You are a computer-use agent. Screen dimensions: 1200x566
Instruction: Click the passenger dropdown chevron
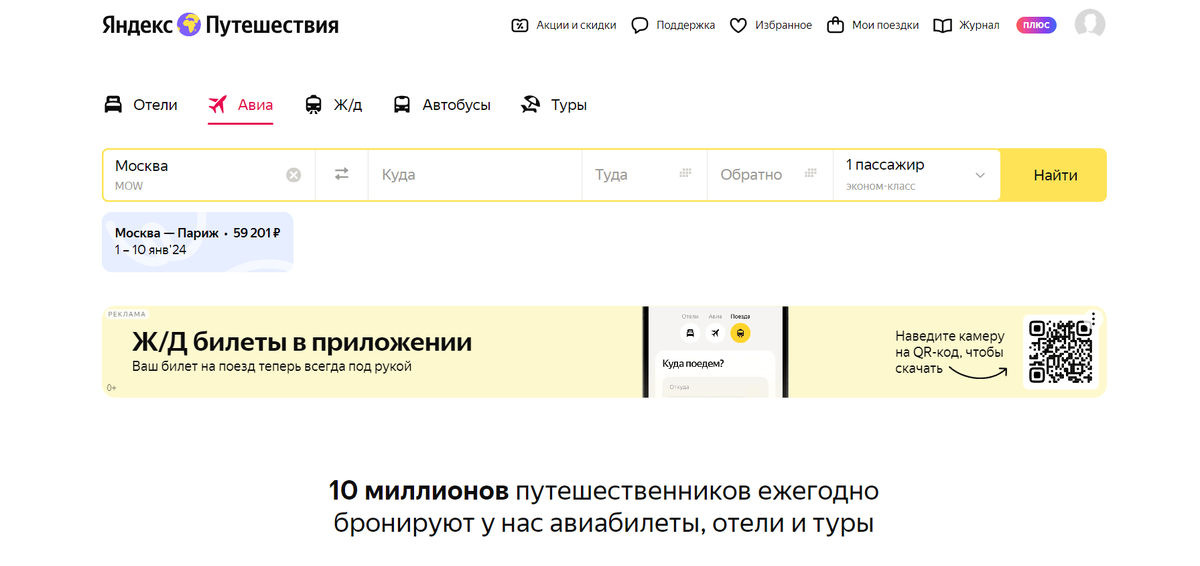980,175
